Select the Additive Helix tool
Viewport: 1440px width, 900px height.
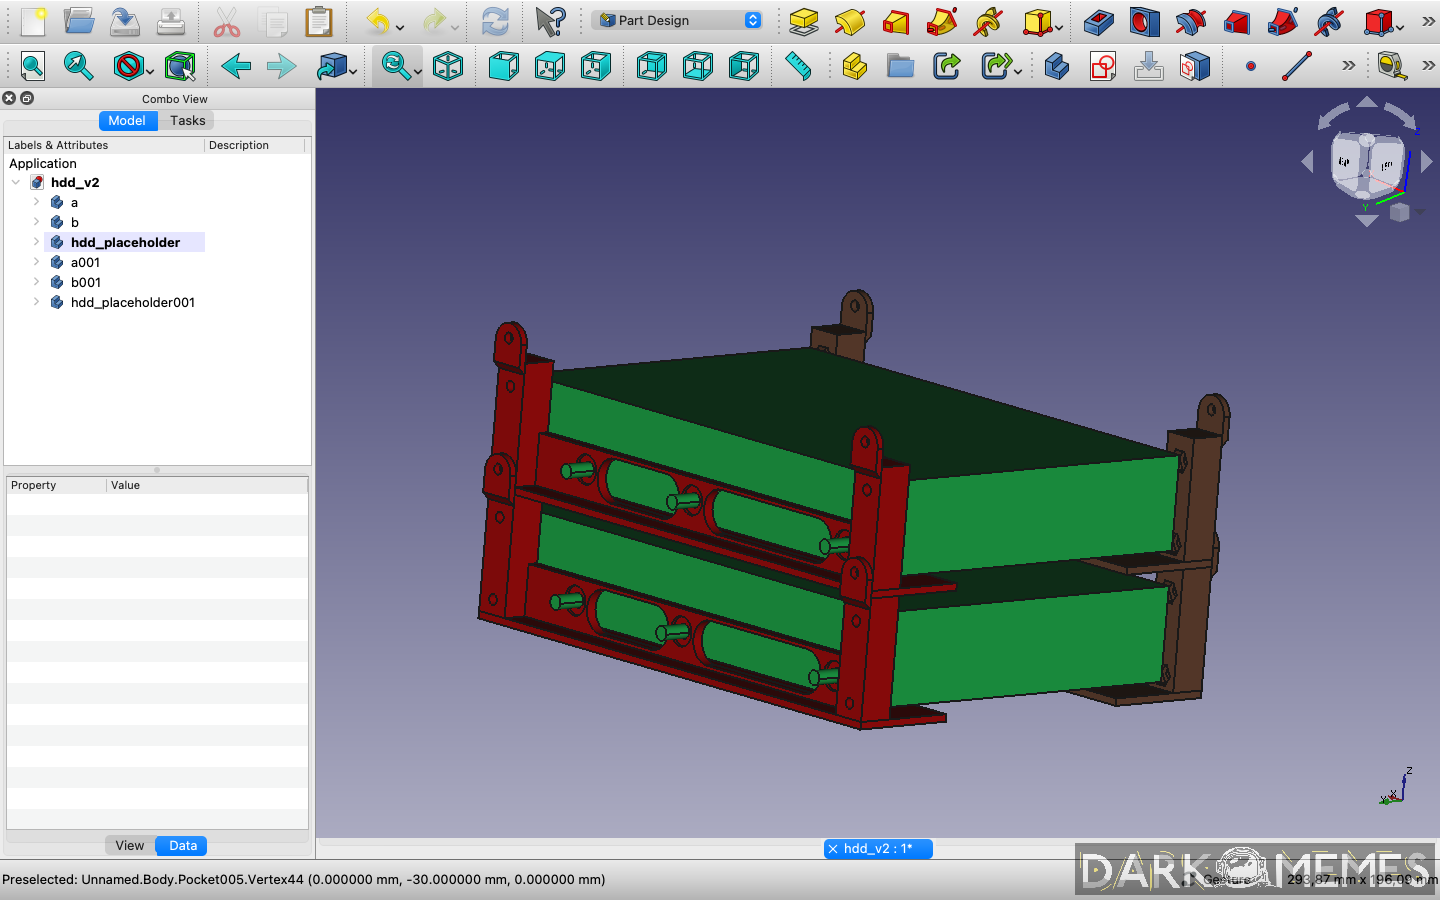[x=988, y=21]
